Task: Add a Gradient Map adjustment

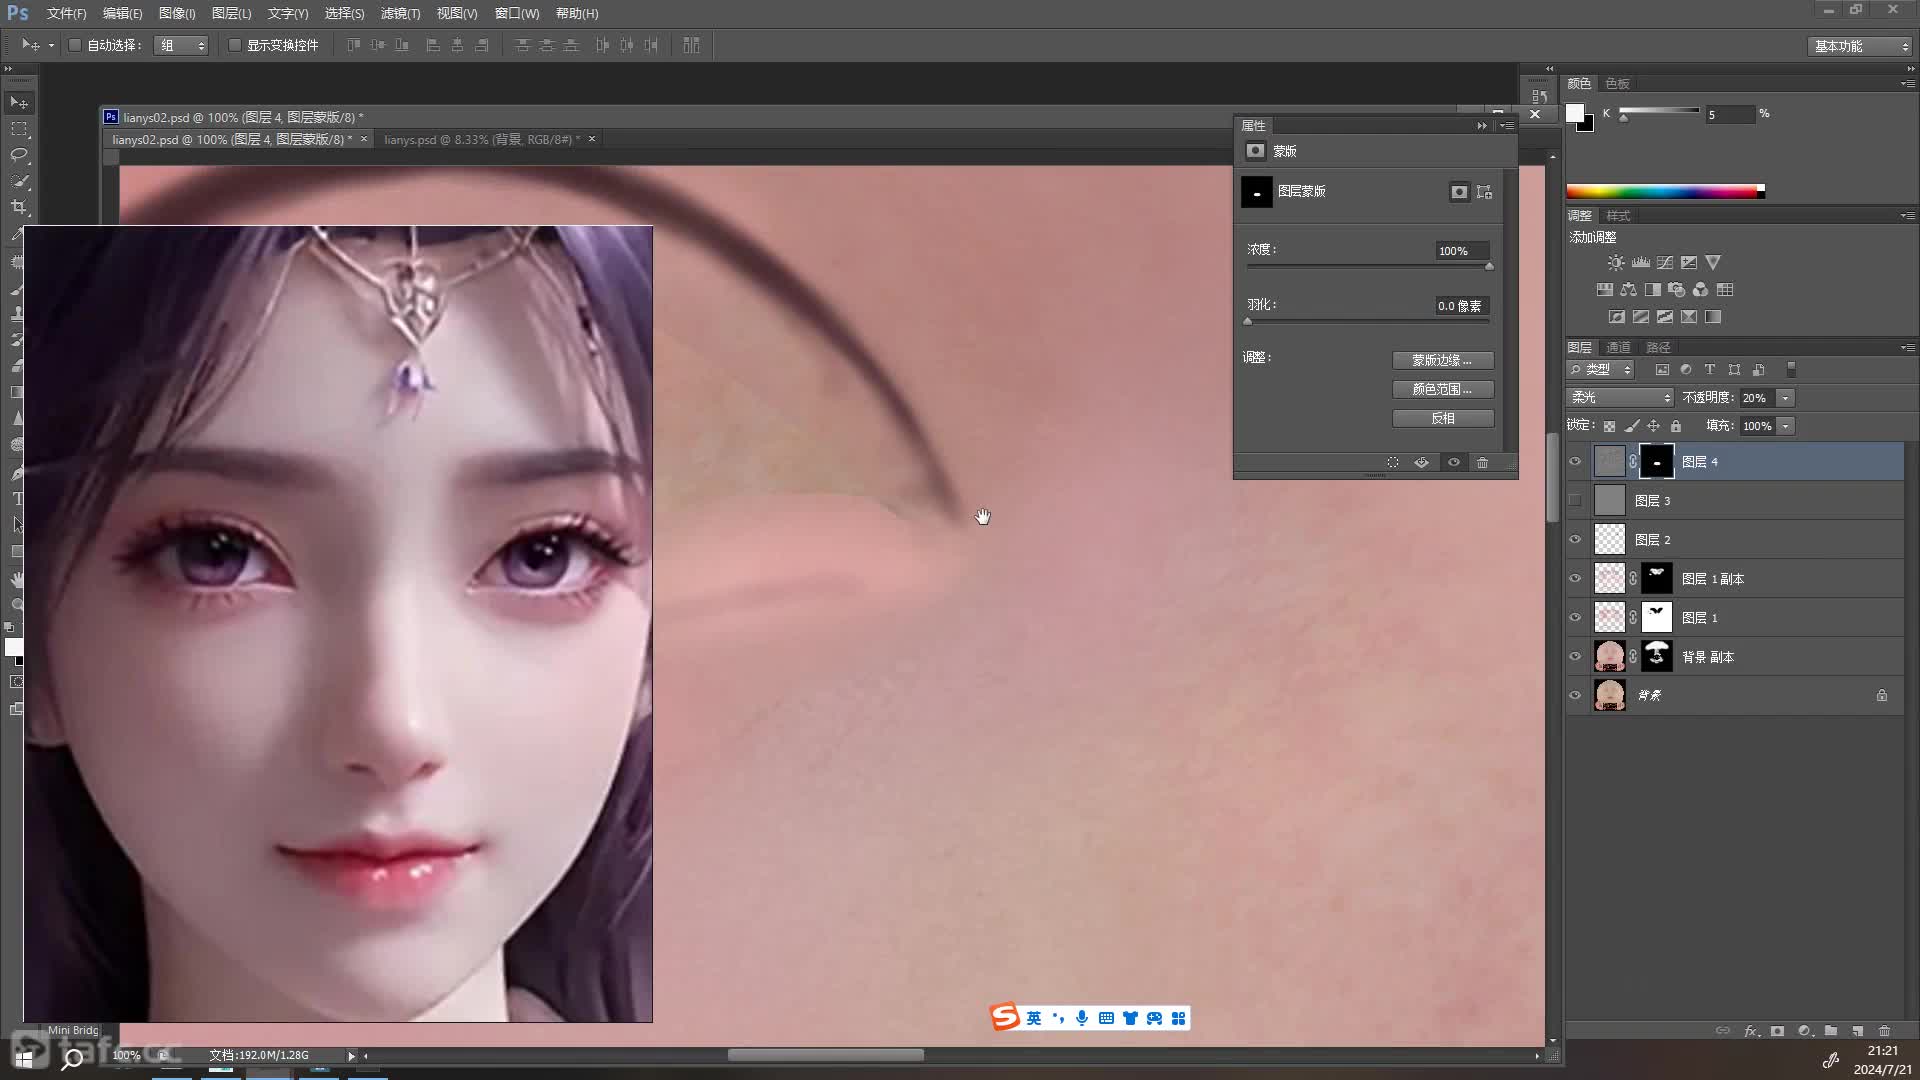Action: [x=1713, y=317]
